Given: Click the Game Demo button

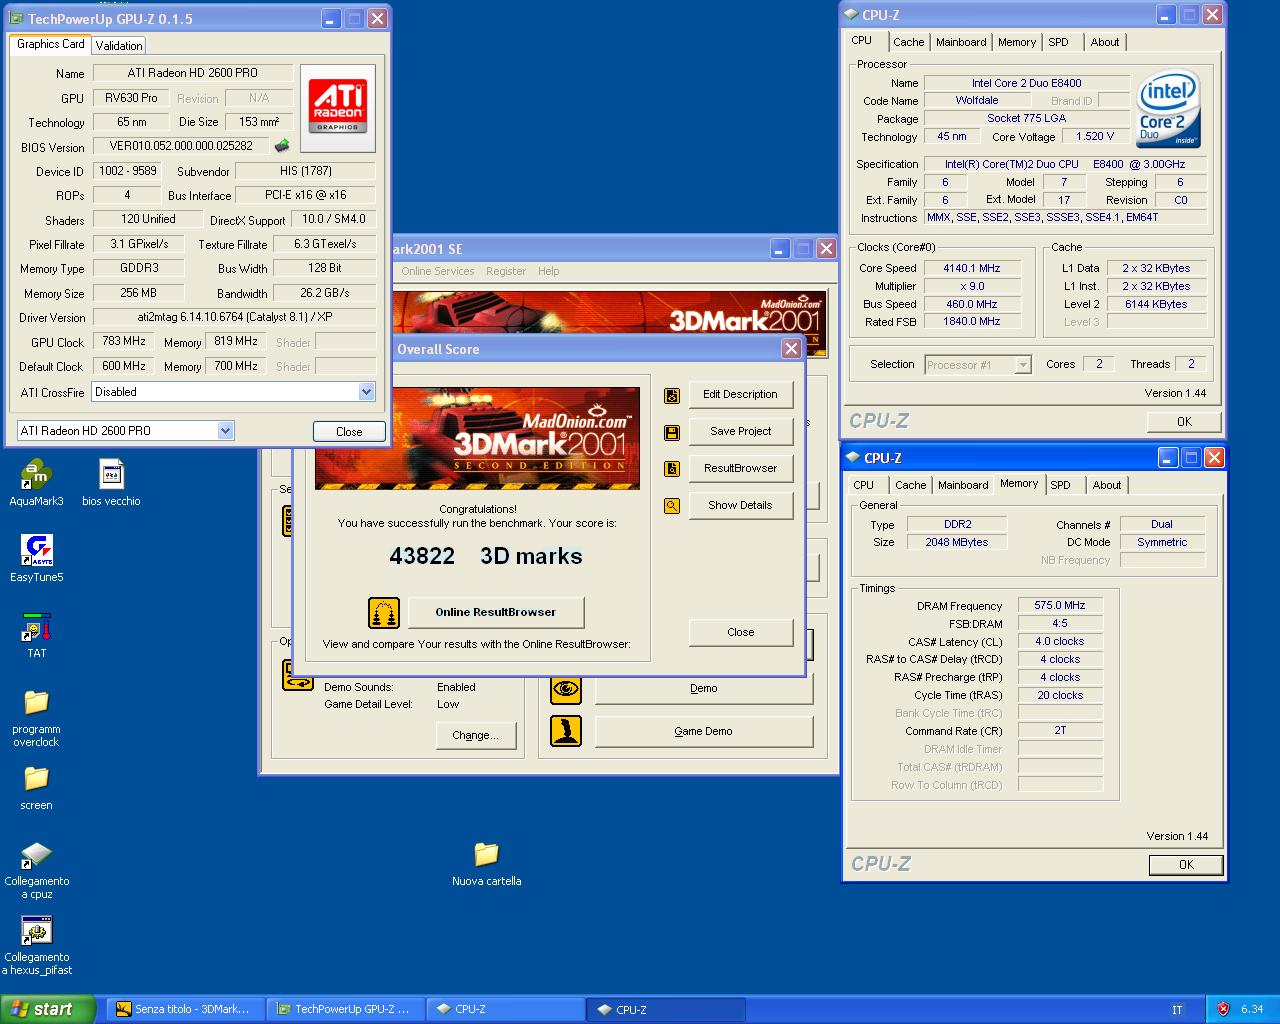Looking at the screenshot, I should (x=704, y=731).
